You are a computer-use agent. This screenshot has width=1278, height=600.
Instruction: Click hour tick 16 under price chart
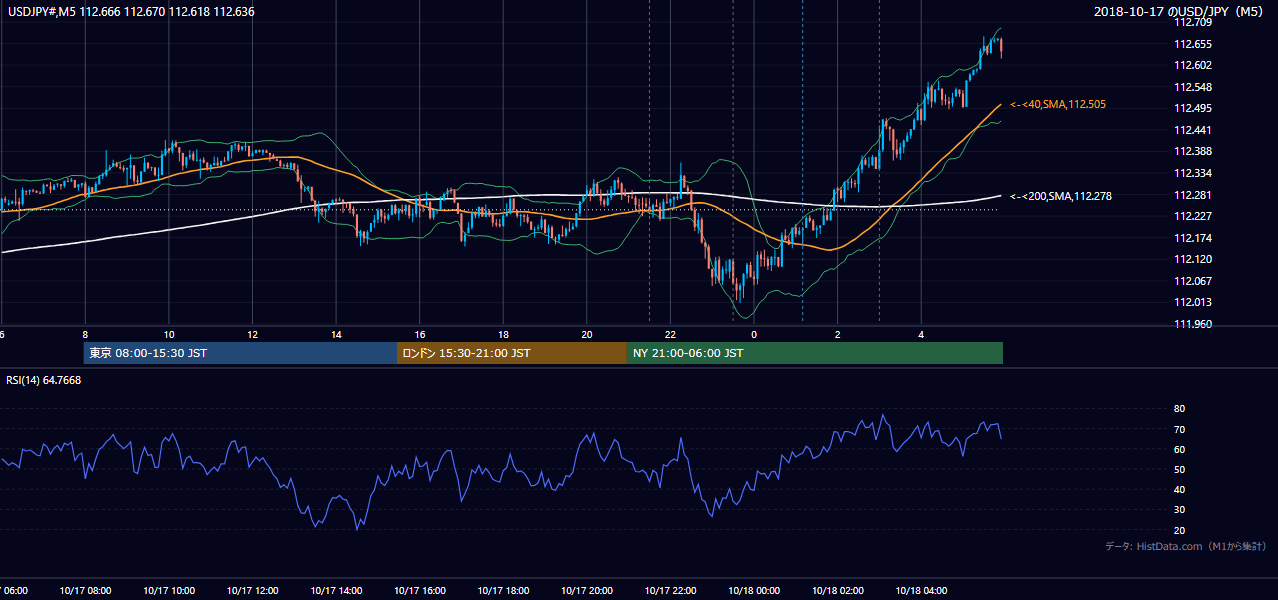[420, 335]
